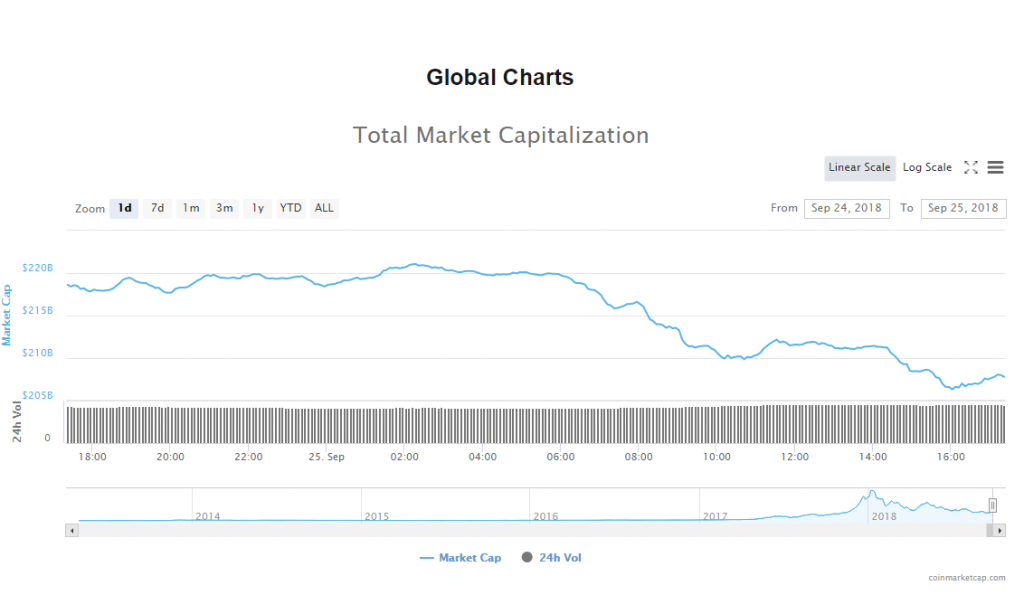Set zoom to 1y range

[x=258, y=208]
